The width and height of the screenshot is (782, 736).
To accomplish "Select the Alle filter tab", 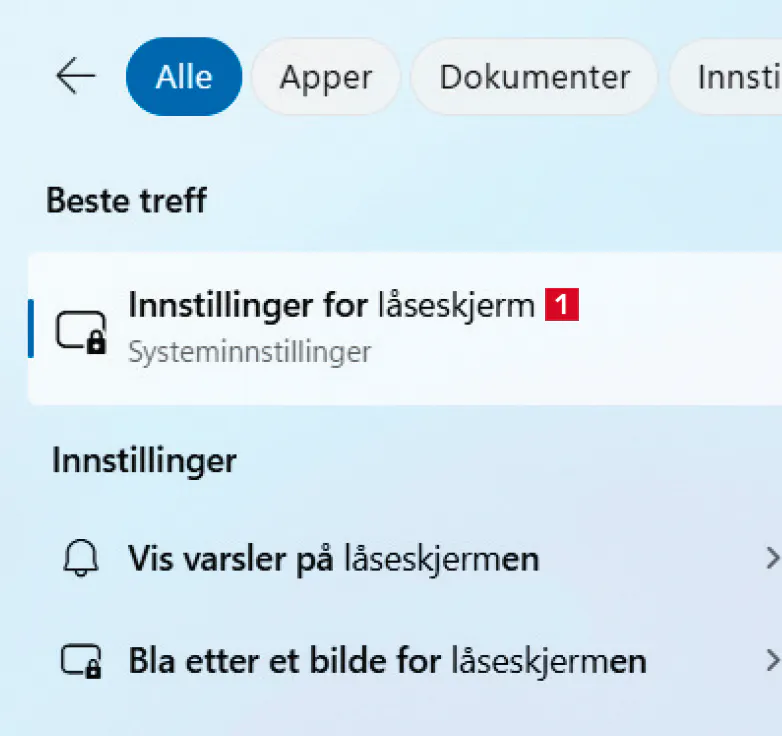I will point(184,77).
